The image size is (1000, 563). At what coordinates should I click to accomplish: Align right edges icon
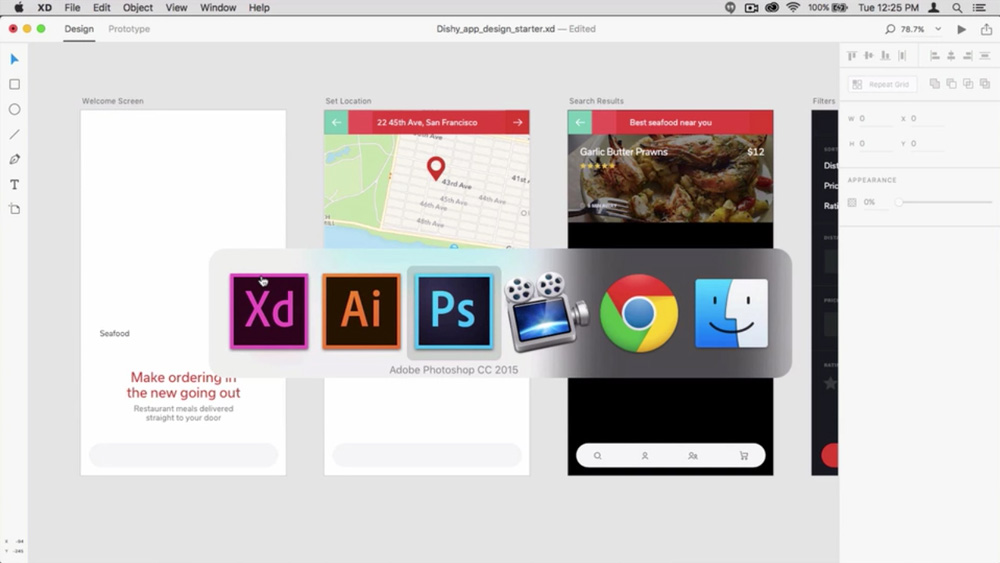coord(967,56)
